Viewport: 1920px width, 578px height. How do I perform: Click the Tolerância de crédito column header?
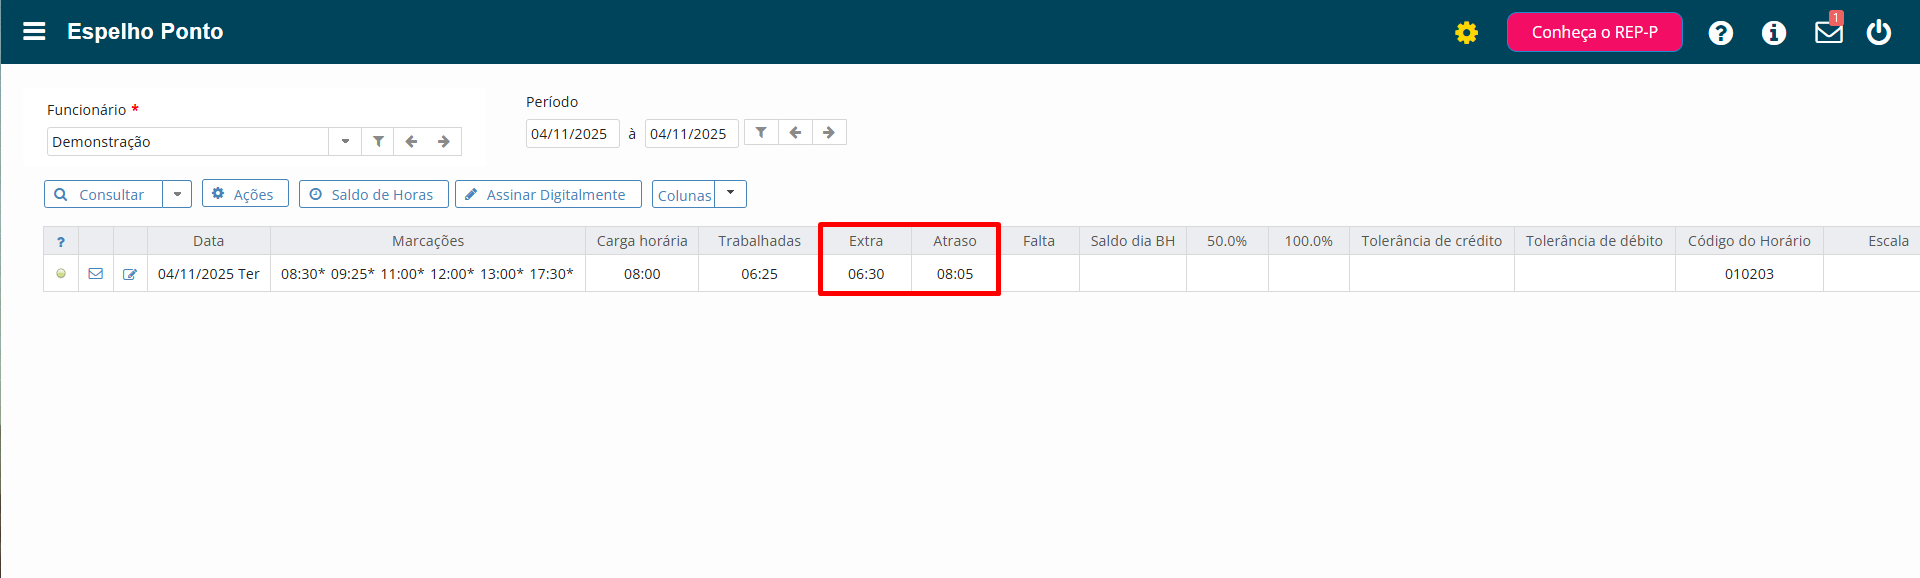(x=1432, y=241)
